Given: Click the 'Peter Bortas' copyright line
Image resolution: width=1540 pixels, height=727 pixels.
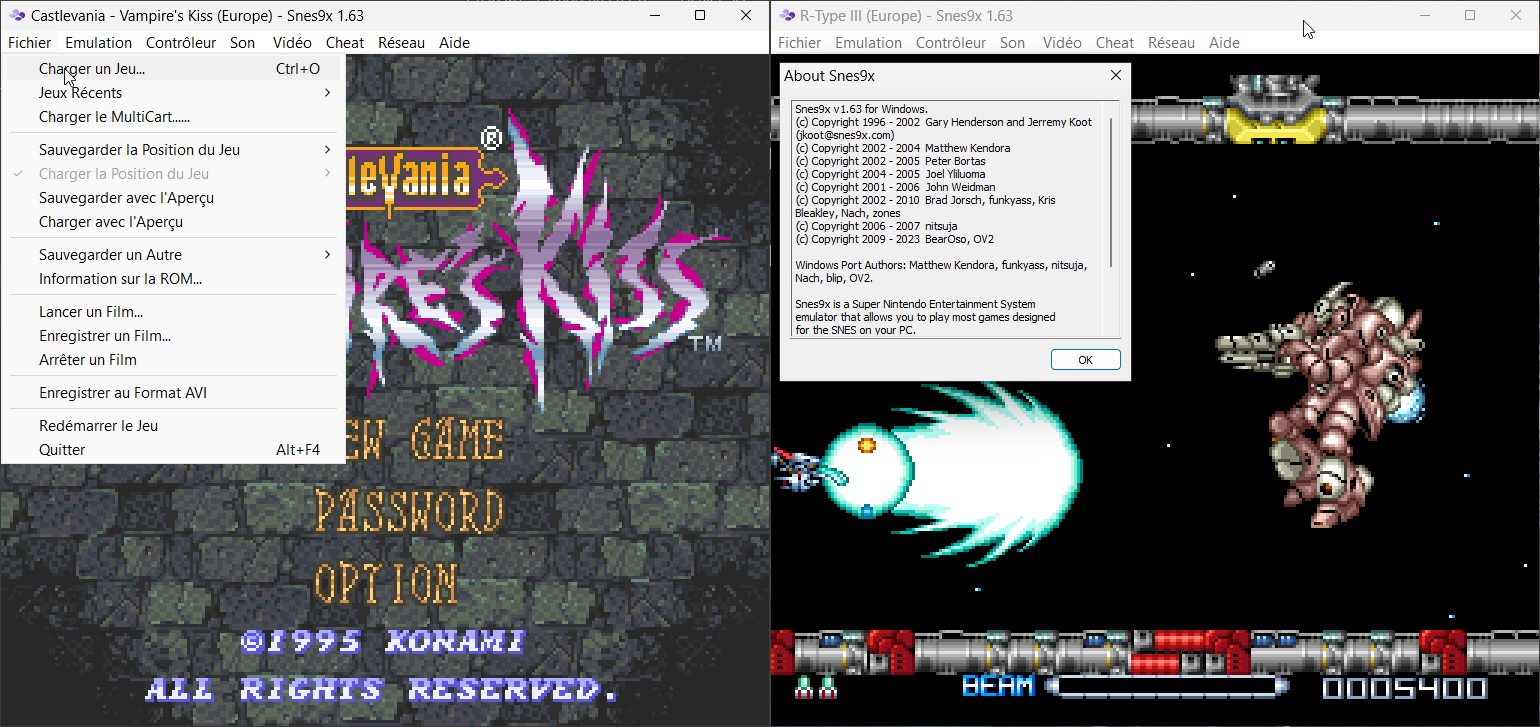Looking at the screenshot, I should [x=890, y=161].
